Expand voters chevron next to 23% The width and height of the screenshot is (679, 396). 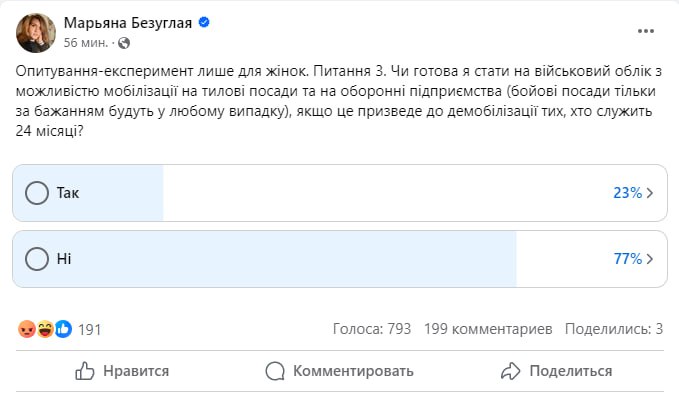tap(650, 193)
